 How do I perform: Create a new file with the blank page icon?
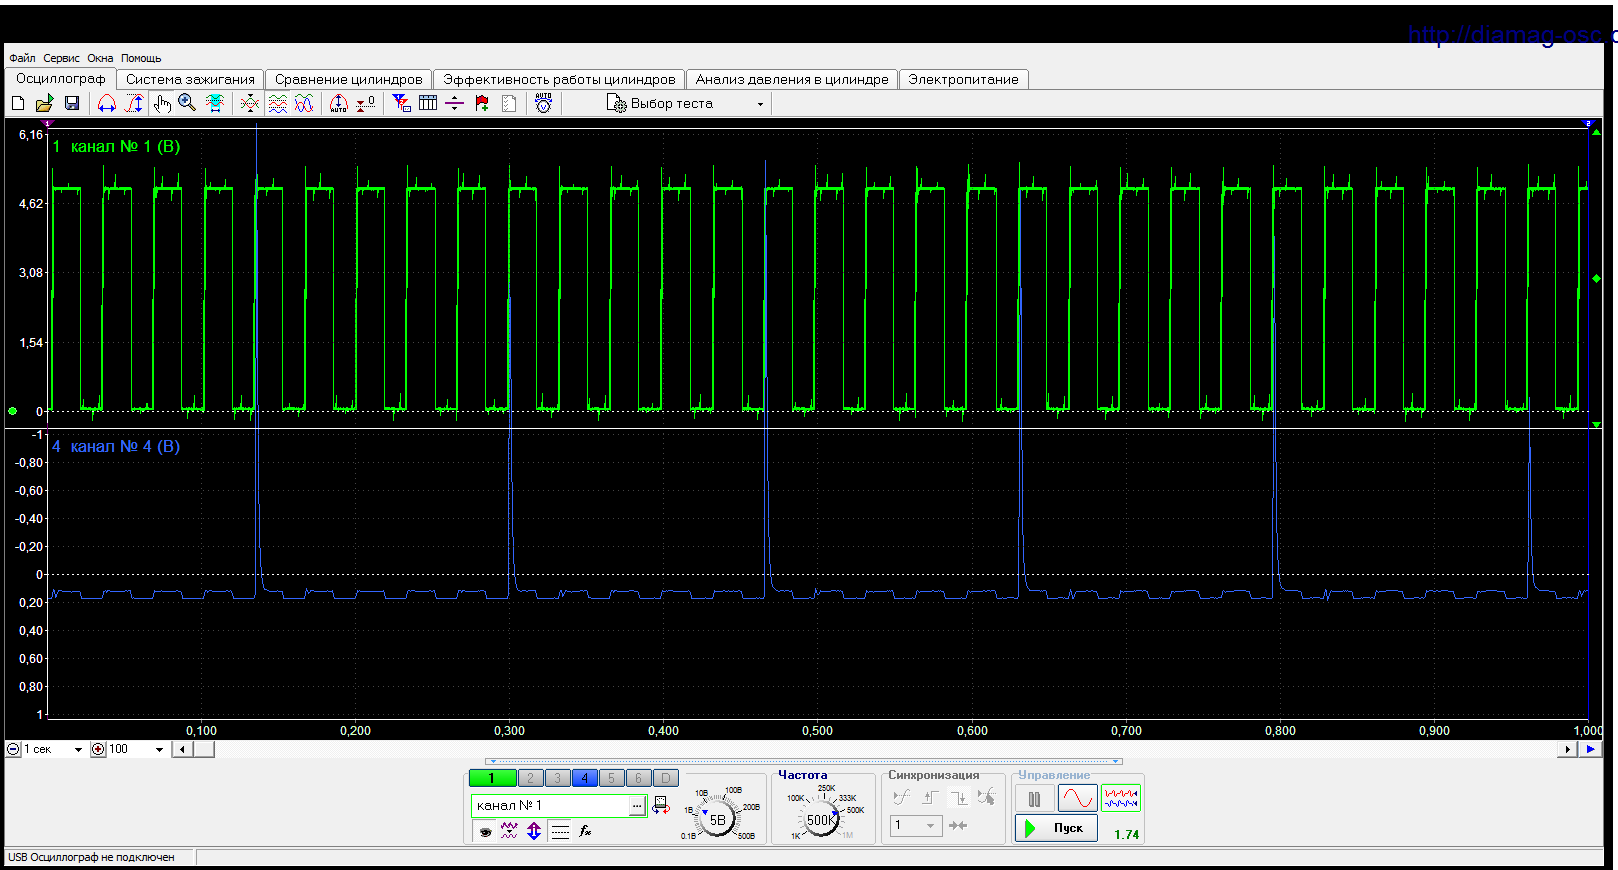click(x=18, y=103)
